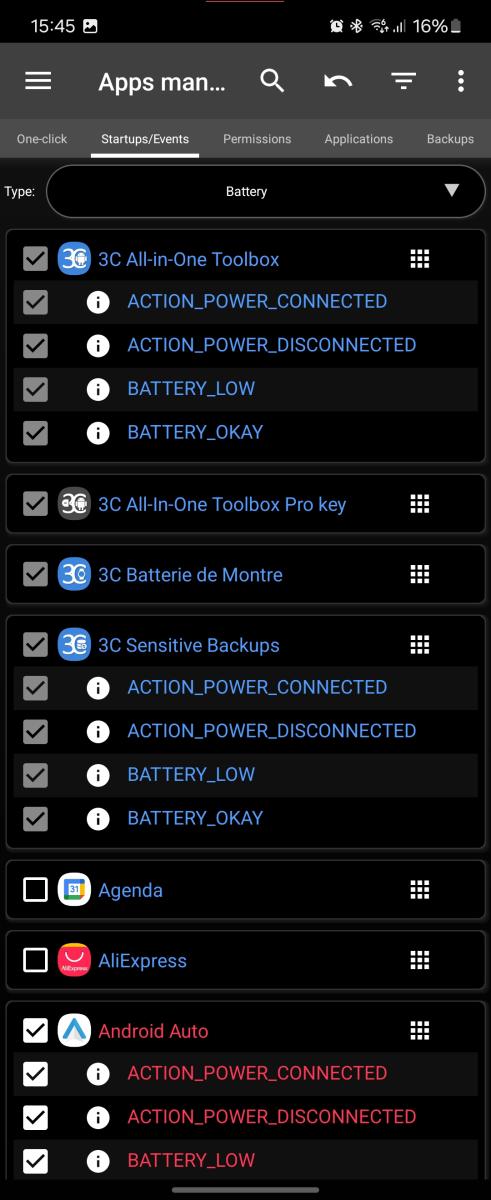Open grid menu for 3C All-in-One Toolbox
Image resolution: width=491 pixels, height=1200 pixels.
tap(420, 259)
